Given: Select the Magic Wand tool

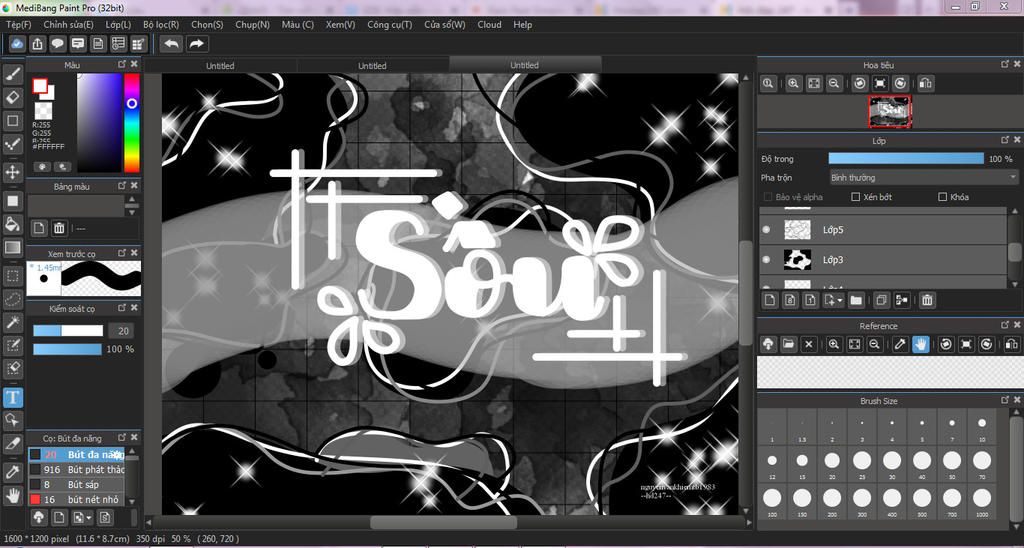Looking at the screenshot, I should coord(12,322).
